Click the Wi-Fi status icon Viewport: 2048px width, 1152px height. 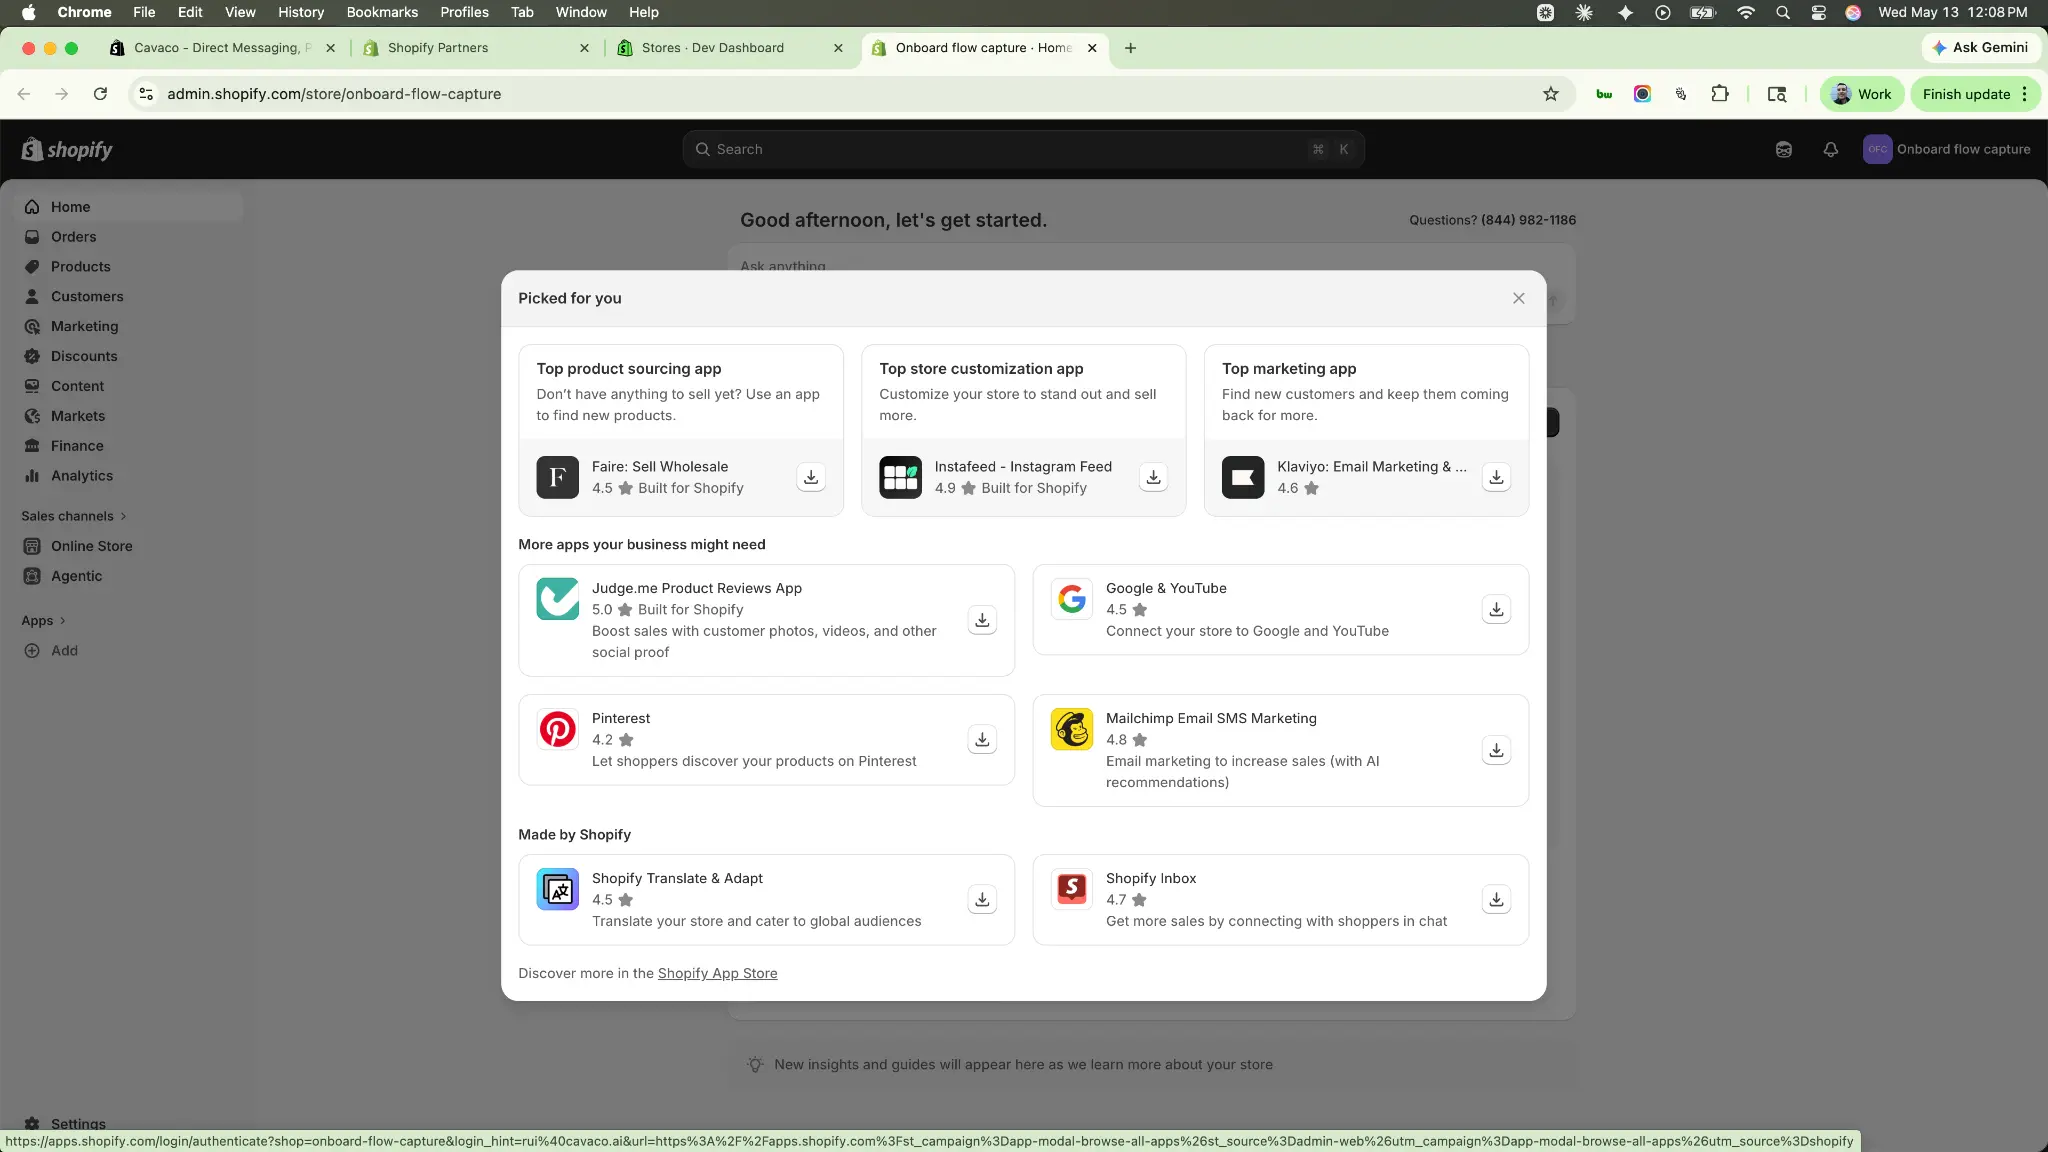[1746, 12]
